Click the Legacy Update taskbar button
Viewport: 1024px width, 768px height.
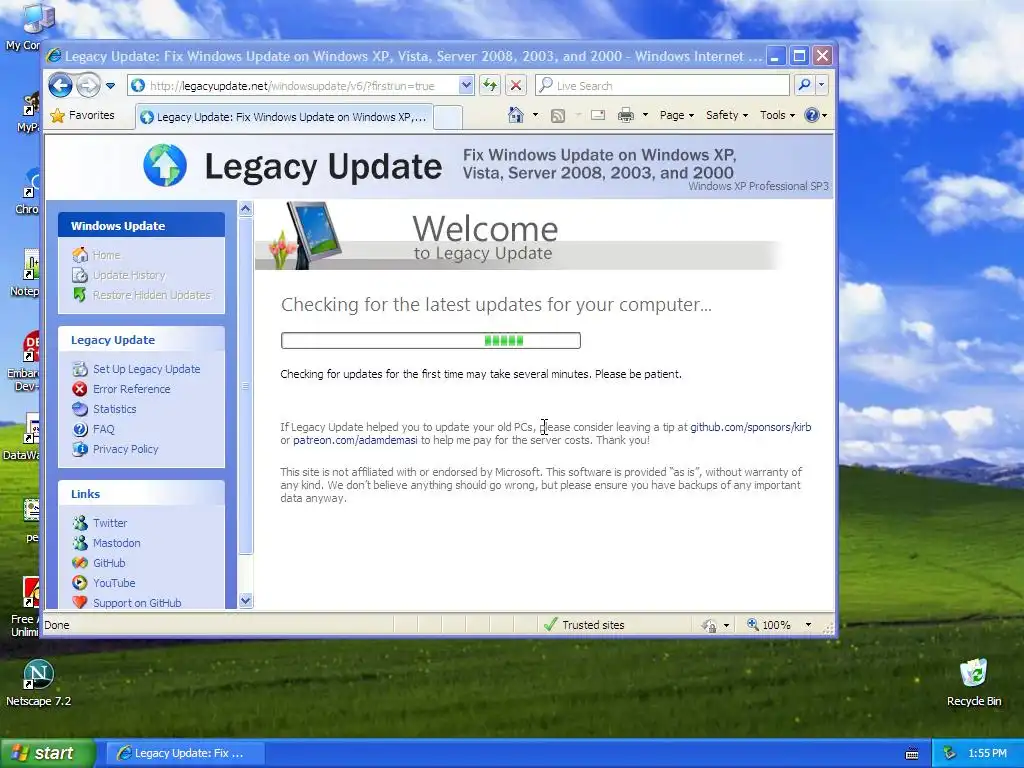pos(185,753)
